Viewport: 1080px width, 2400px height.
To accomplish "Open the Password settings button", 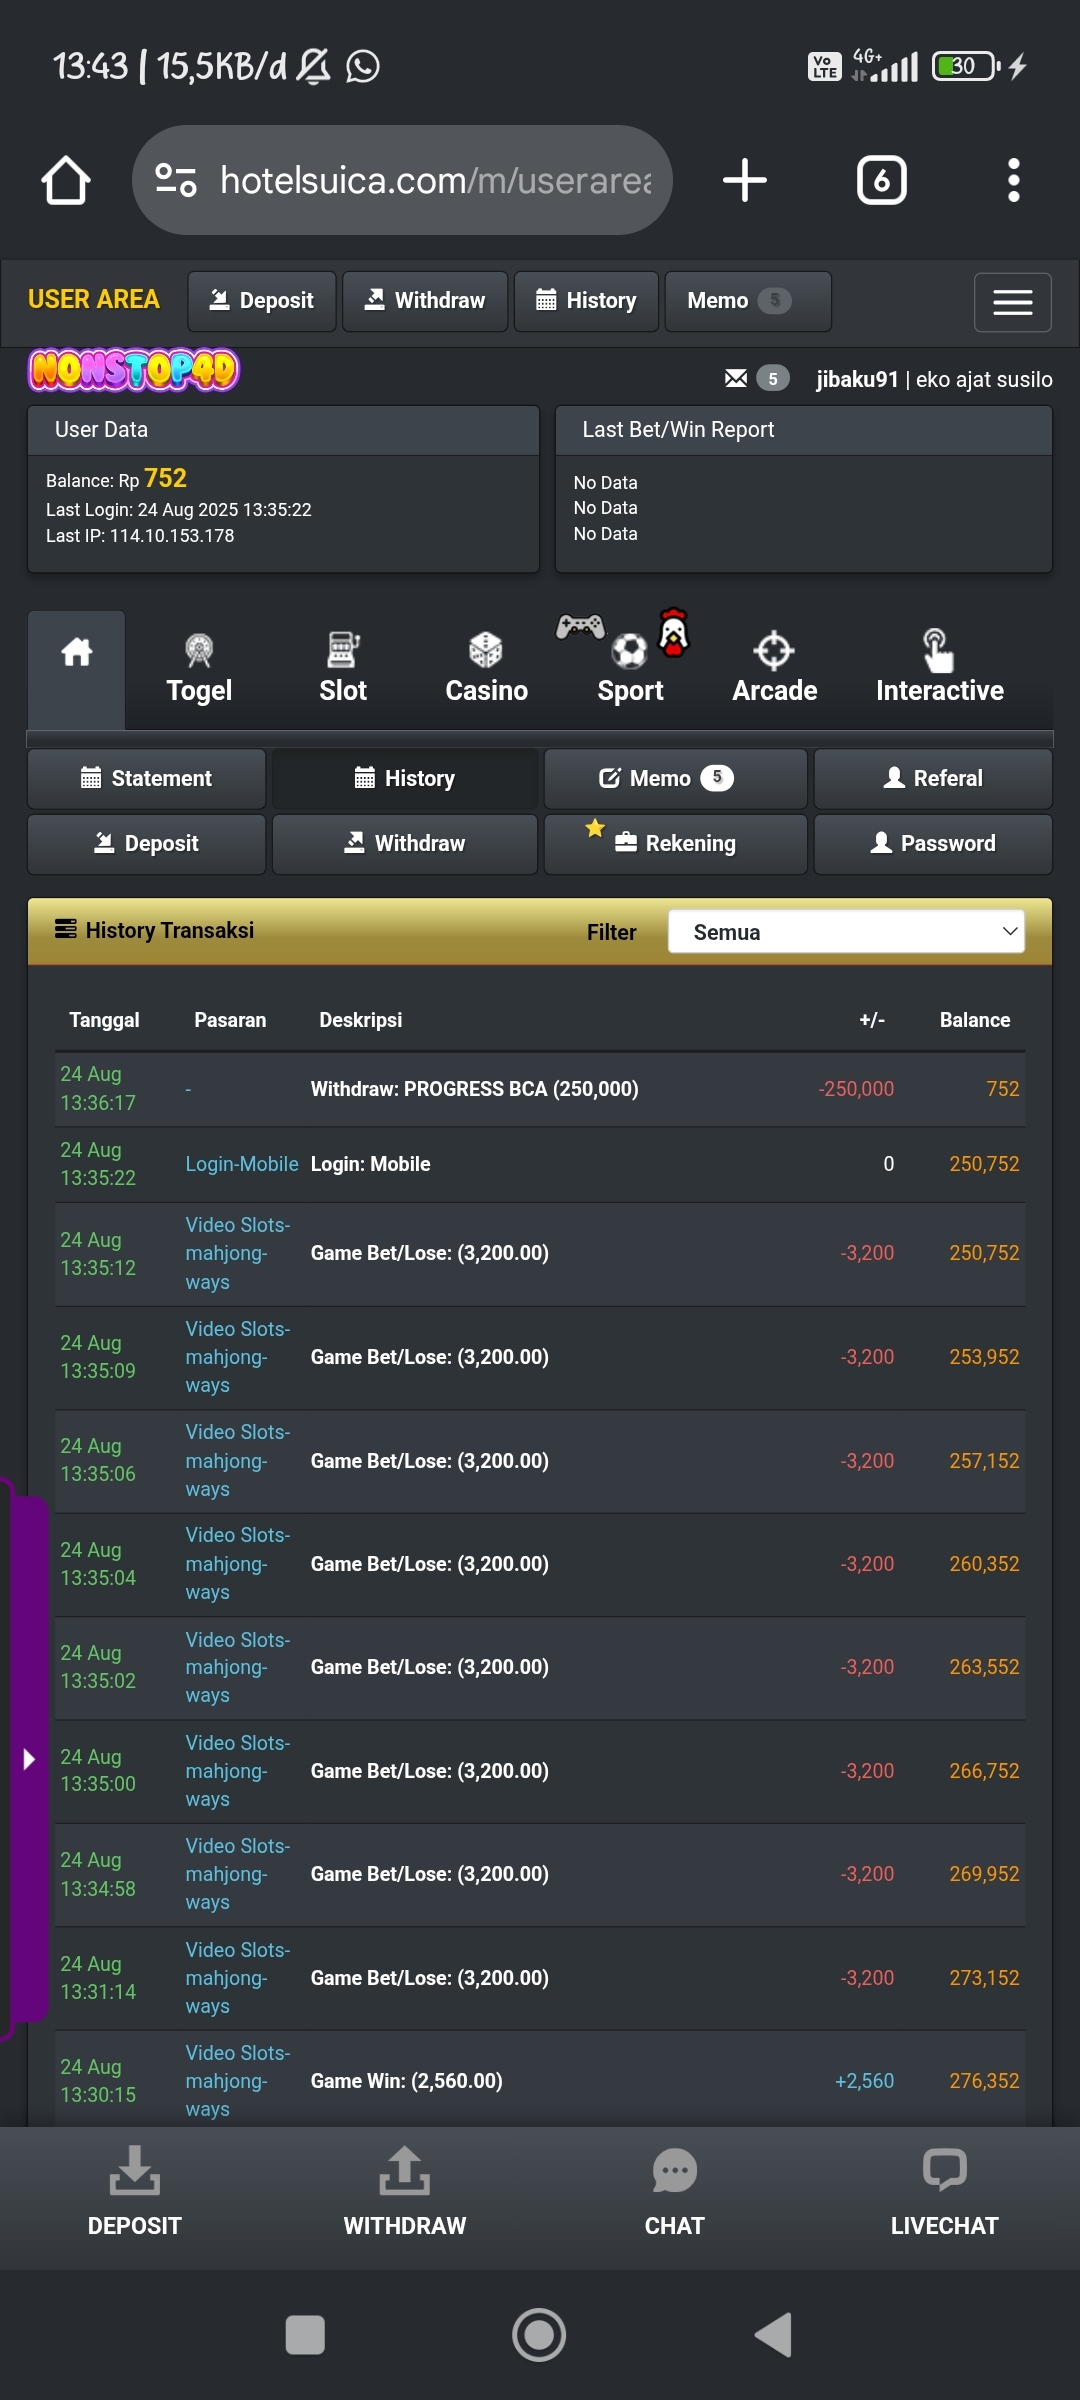I will point(933,843).
